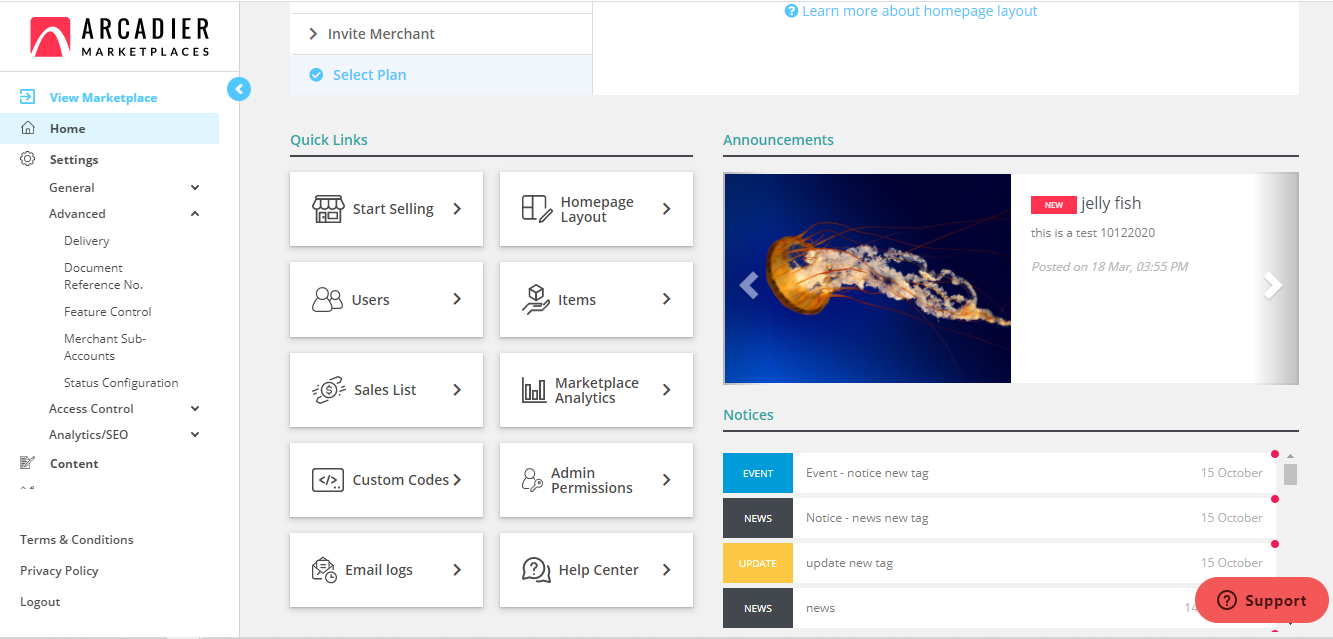Open the Settings menu item
The image size is (1333, 639).
pos(74,159)
